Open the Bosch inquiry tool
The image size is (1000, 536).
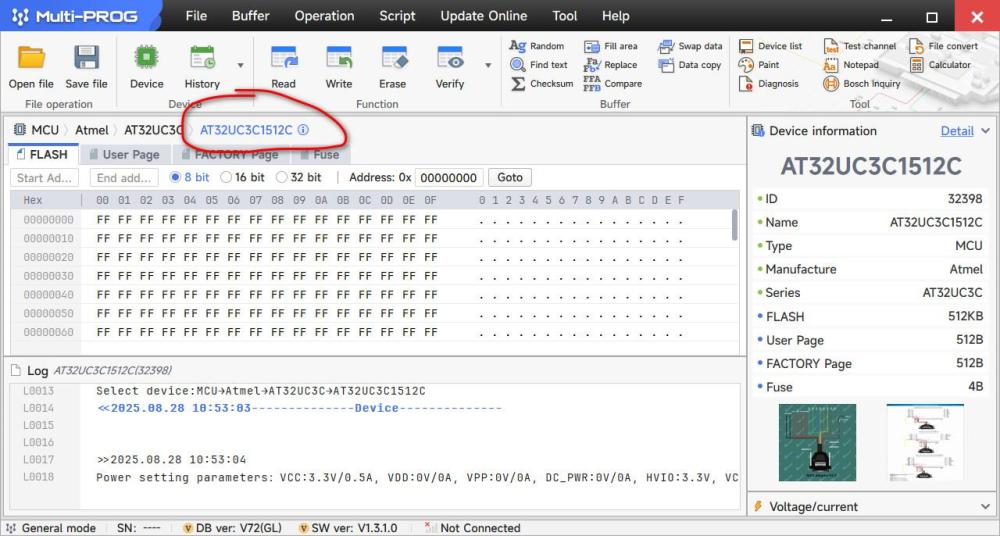[x=862, y=84]
